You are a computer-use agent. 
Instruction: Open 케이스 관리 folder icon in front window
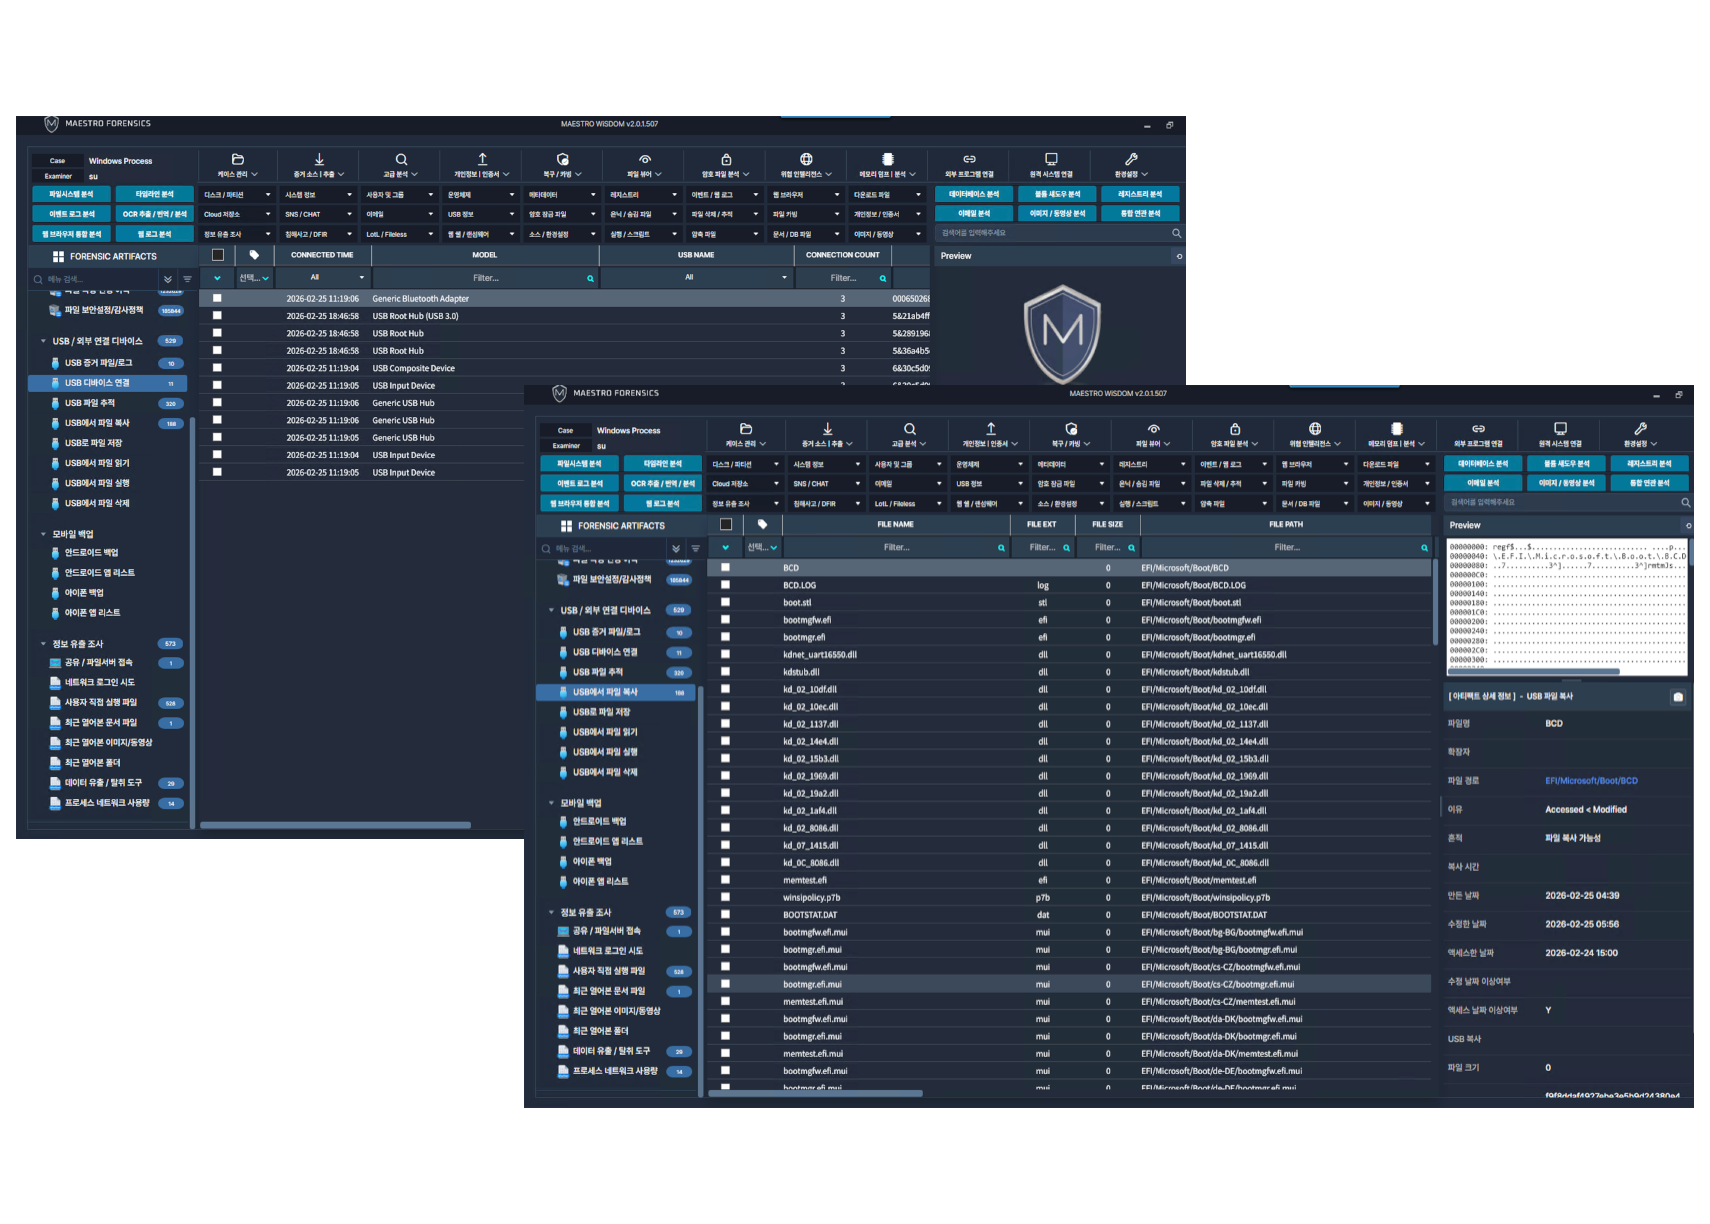pos(746,429)
